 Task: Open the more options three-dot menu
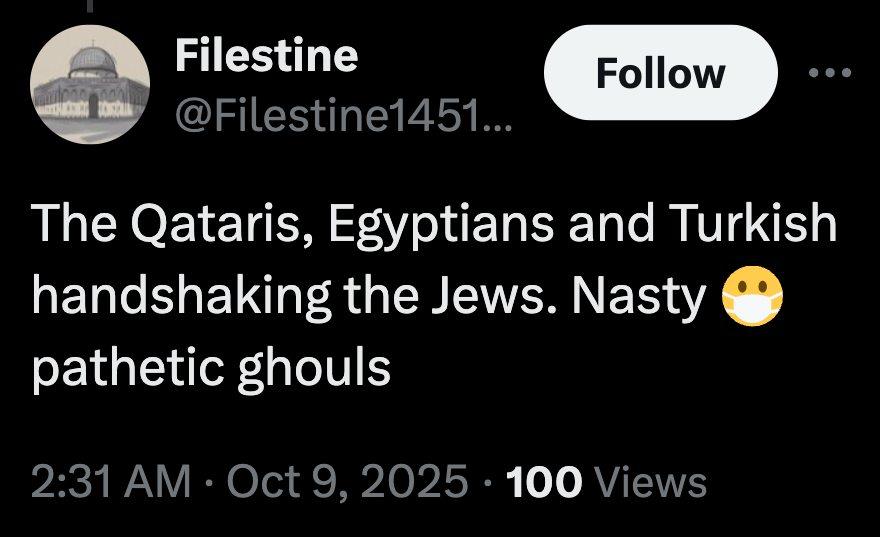click(x=832, y=73)
